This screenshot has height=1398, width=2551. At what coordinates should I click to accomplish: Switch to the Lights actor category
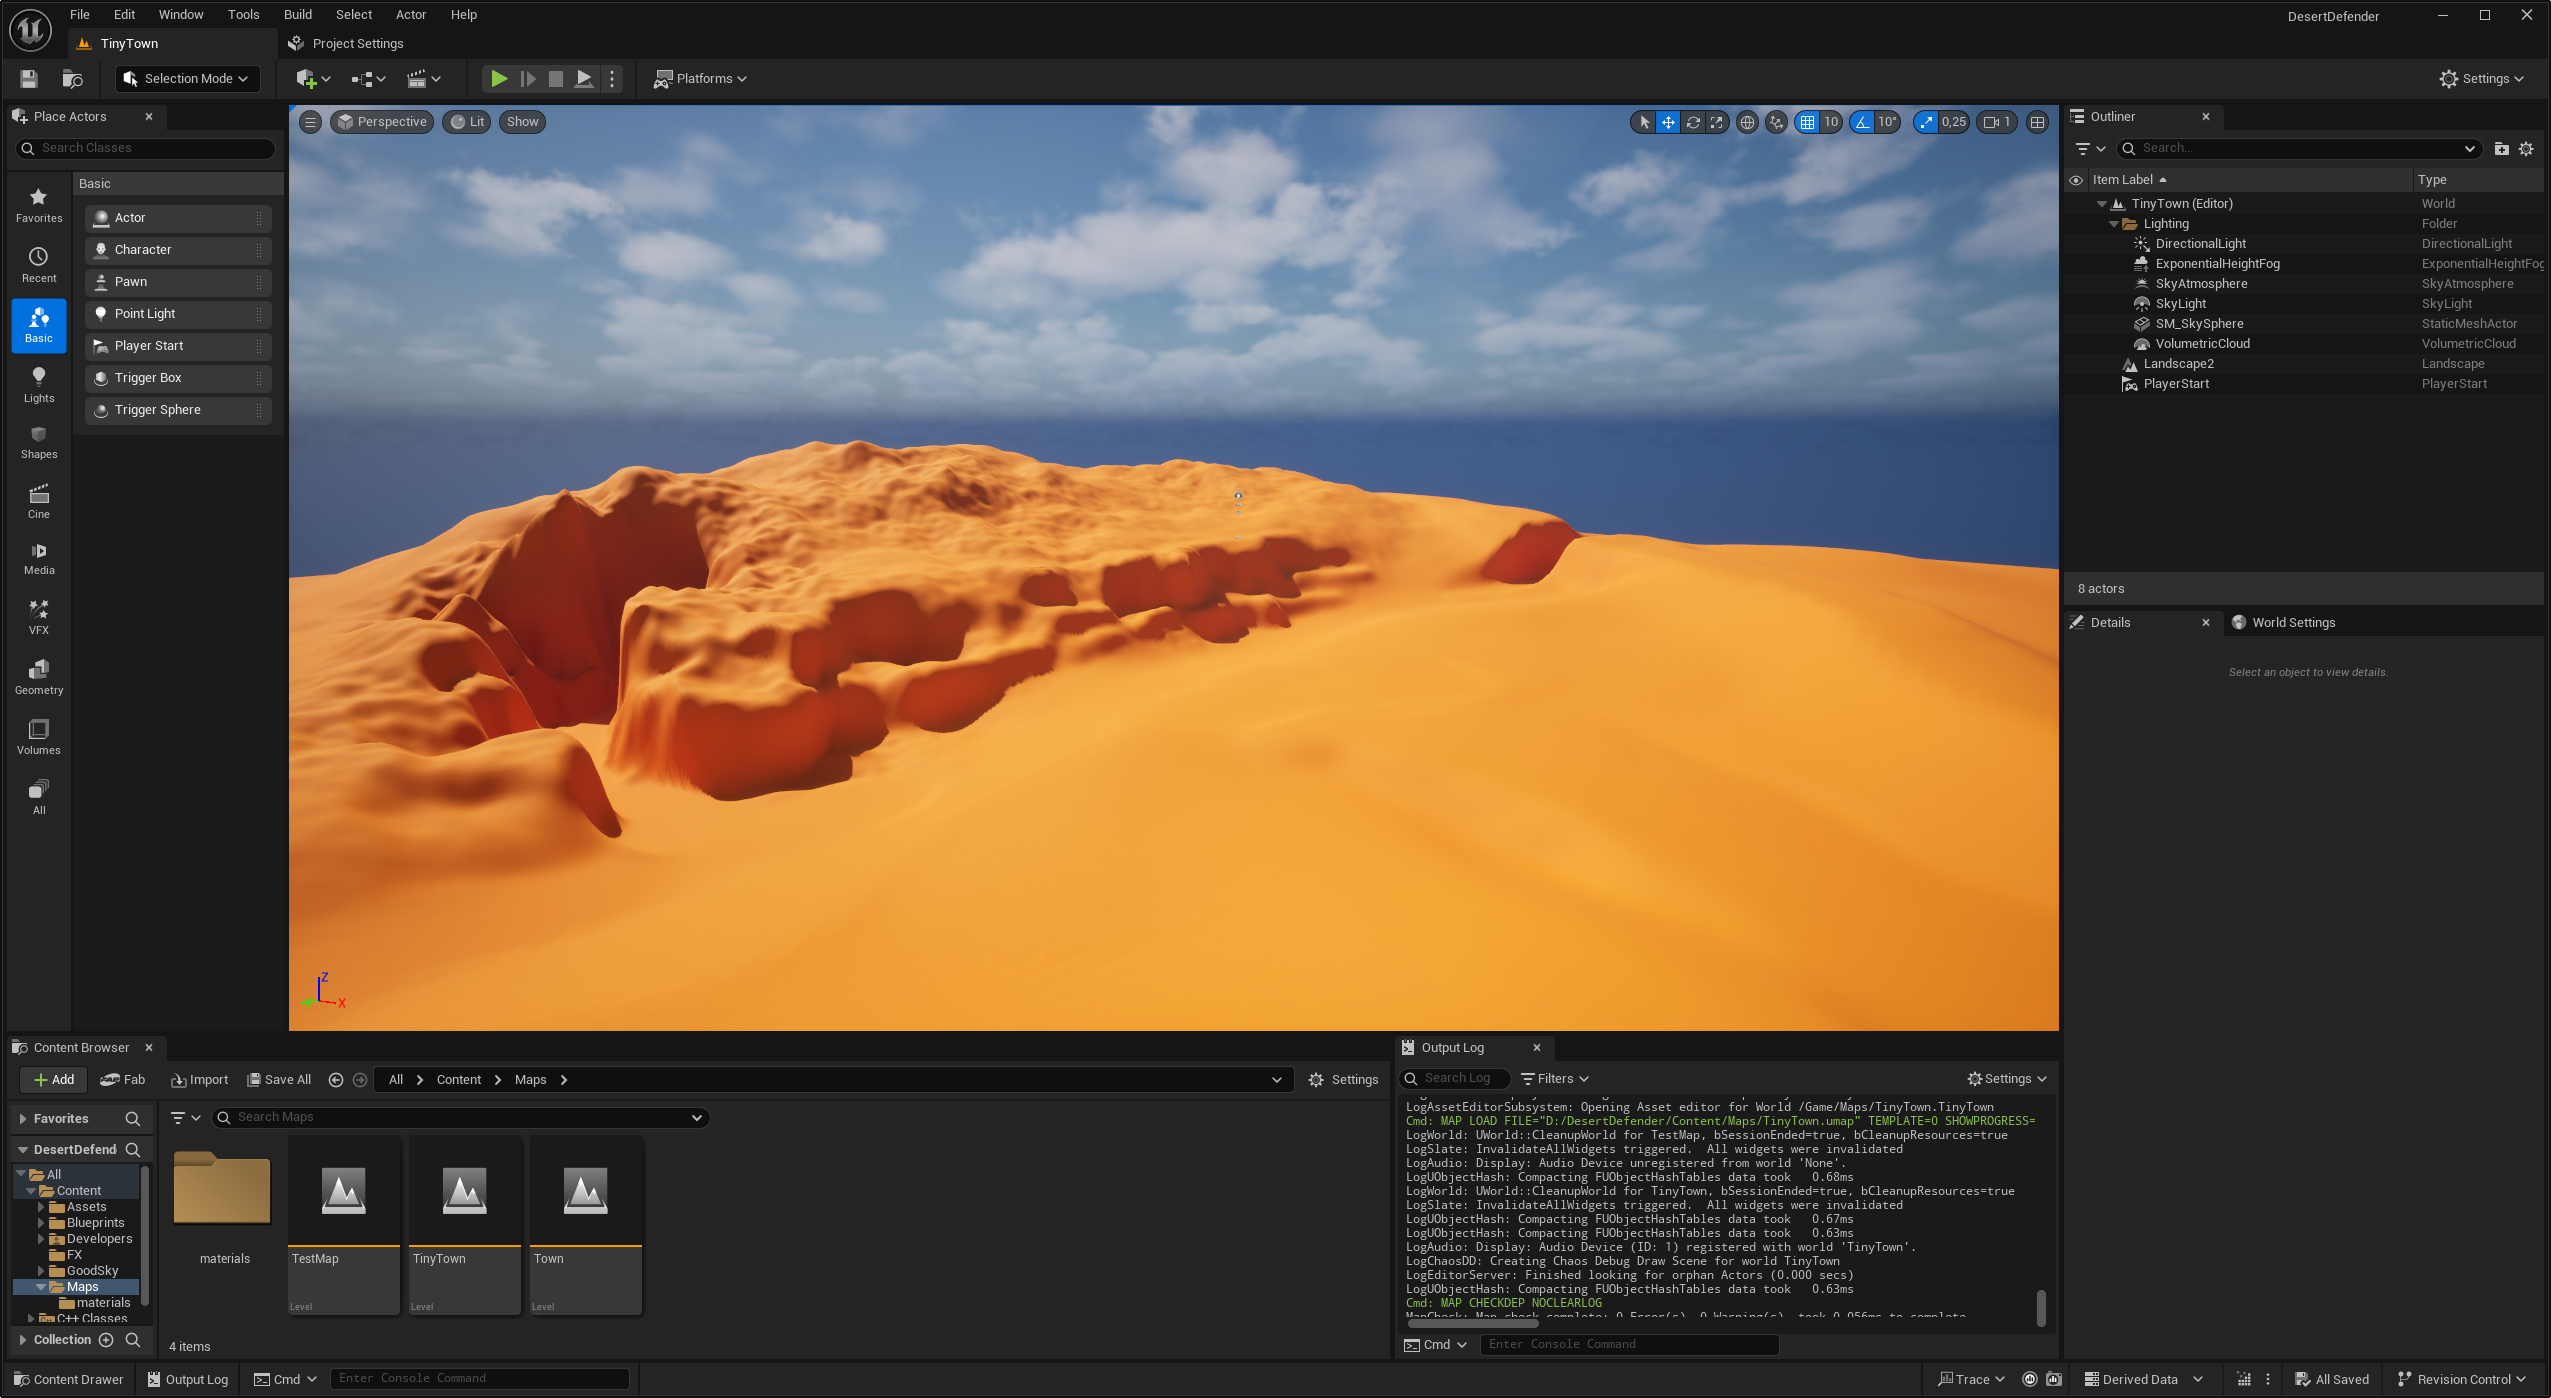(39, 384)
